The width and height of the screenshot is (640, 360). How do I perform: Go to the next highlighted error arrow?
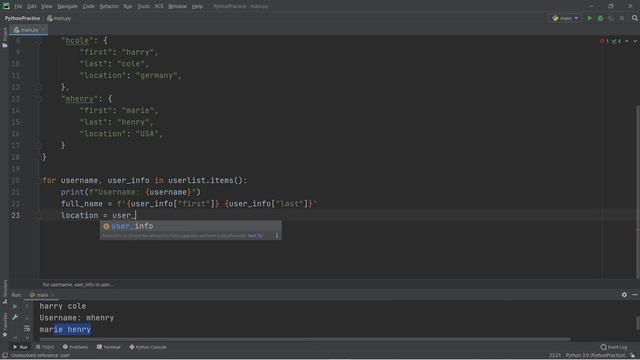tap(635, 41)
